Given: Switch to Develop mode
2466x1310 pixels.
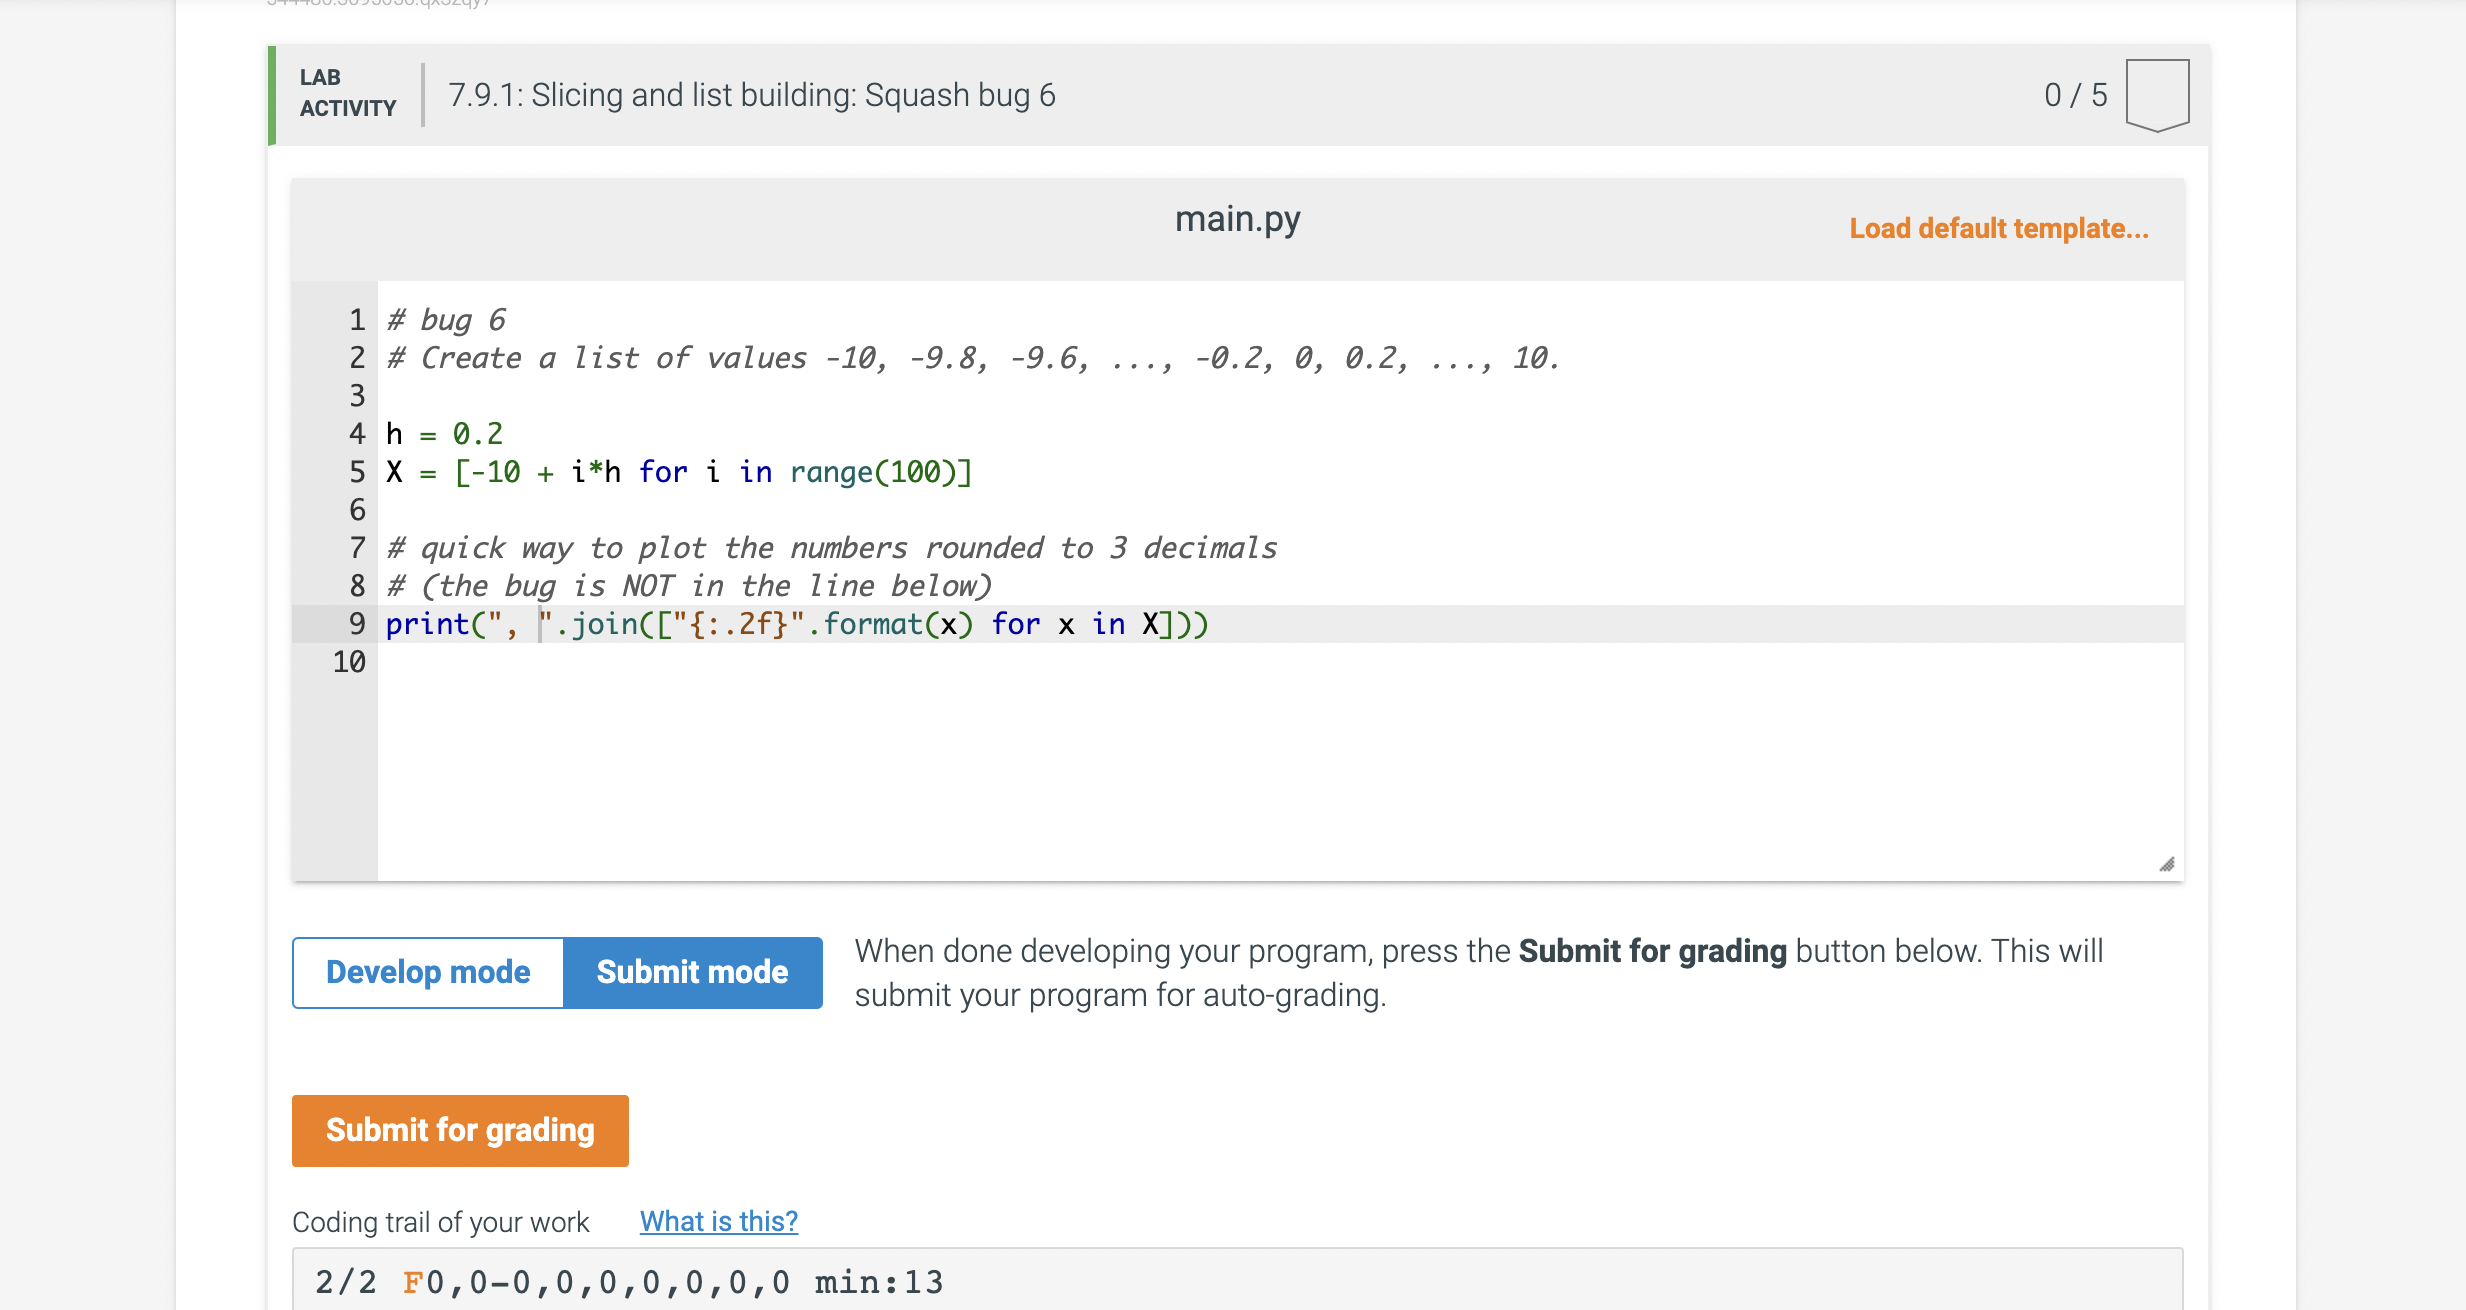Looking at the screenshot, I should 428,971.
